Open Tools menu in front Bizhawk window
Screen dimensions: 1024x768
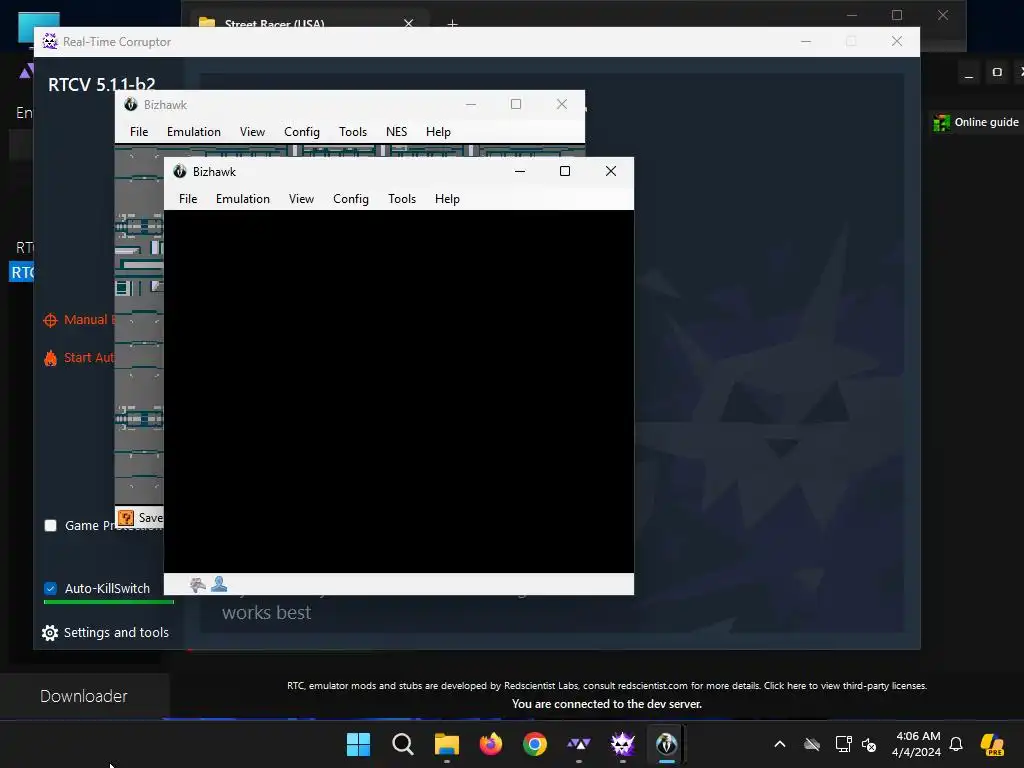(402, 199)
